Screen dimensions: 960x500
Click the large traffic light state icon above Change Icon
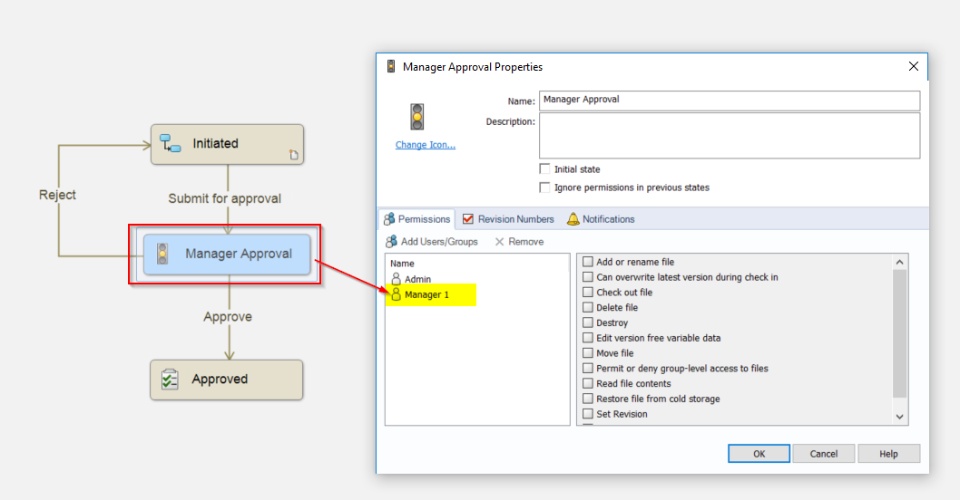pos(417,117)
